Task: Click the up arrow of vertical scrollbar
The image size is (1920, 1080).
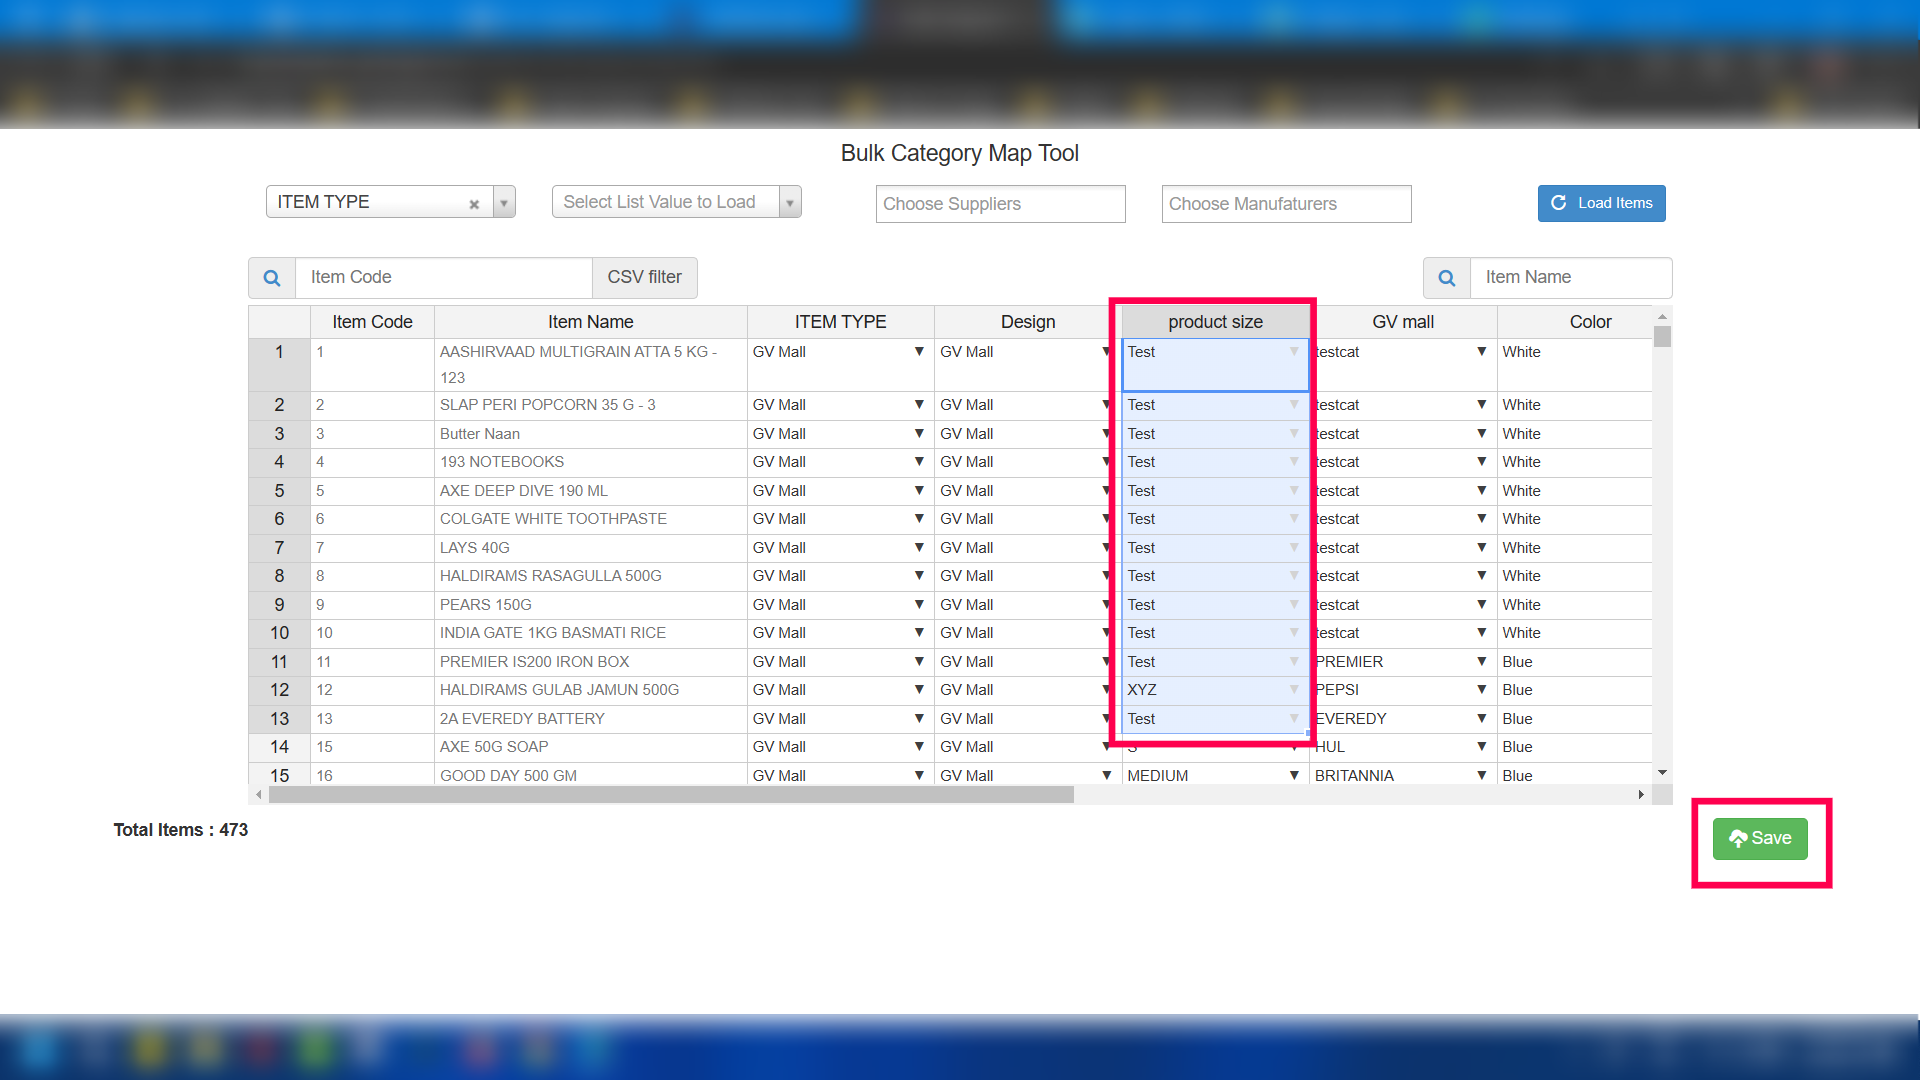Action: 1662,316
